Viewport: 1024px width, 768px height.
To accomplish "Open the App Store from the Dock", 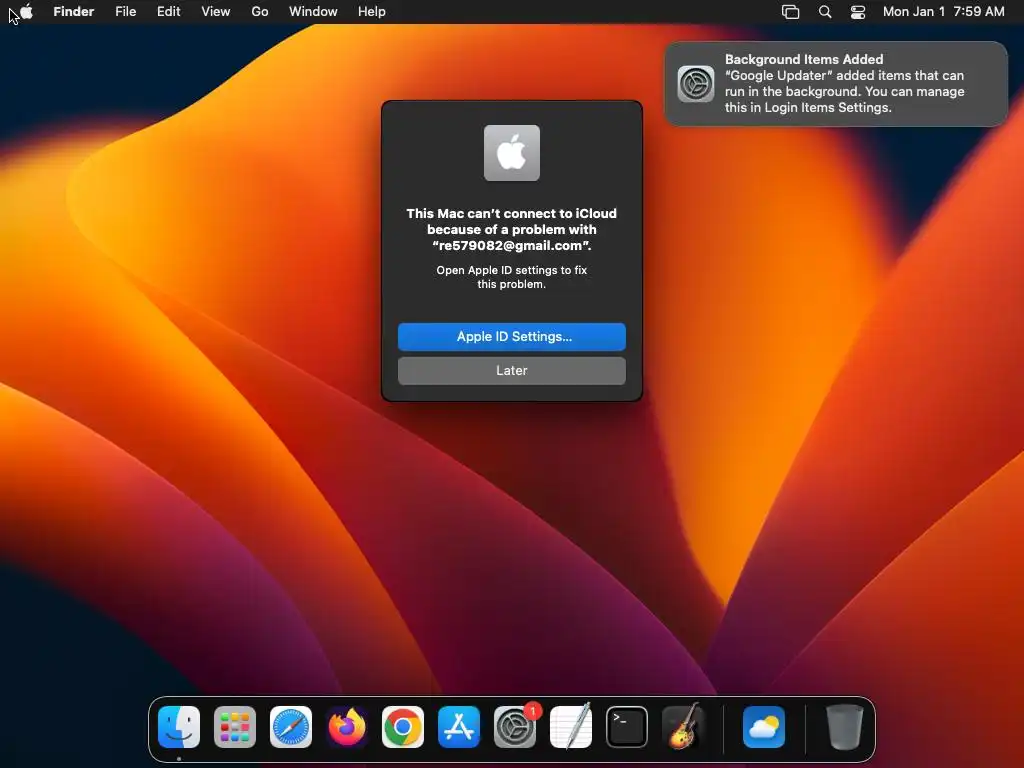I will [459, 727].
